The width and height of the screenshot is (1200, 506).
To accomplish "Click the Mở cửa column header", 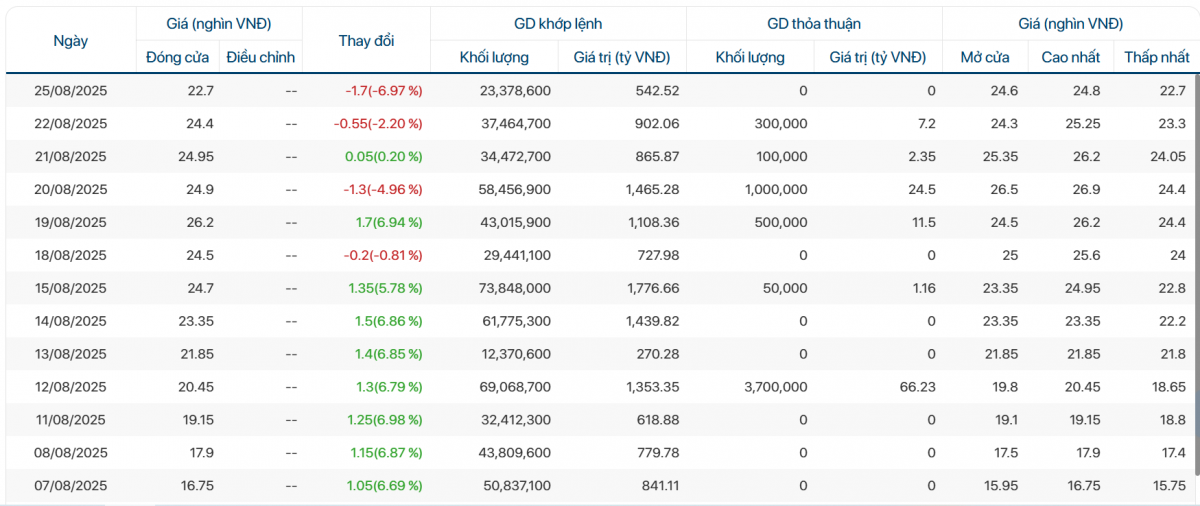I will pos(984,57).
